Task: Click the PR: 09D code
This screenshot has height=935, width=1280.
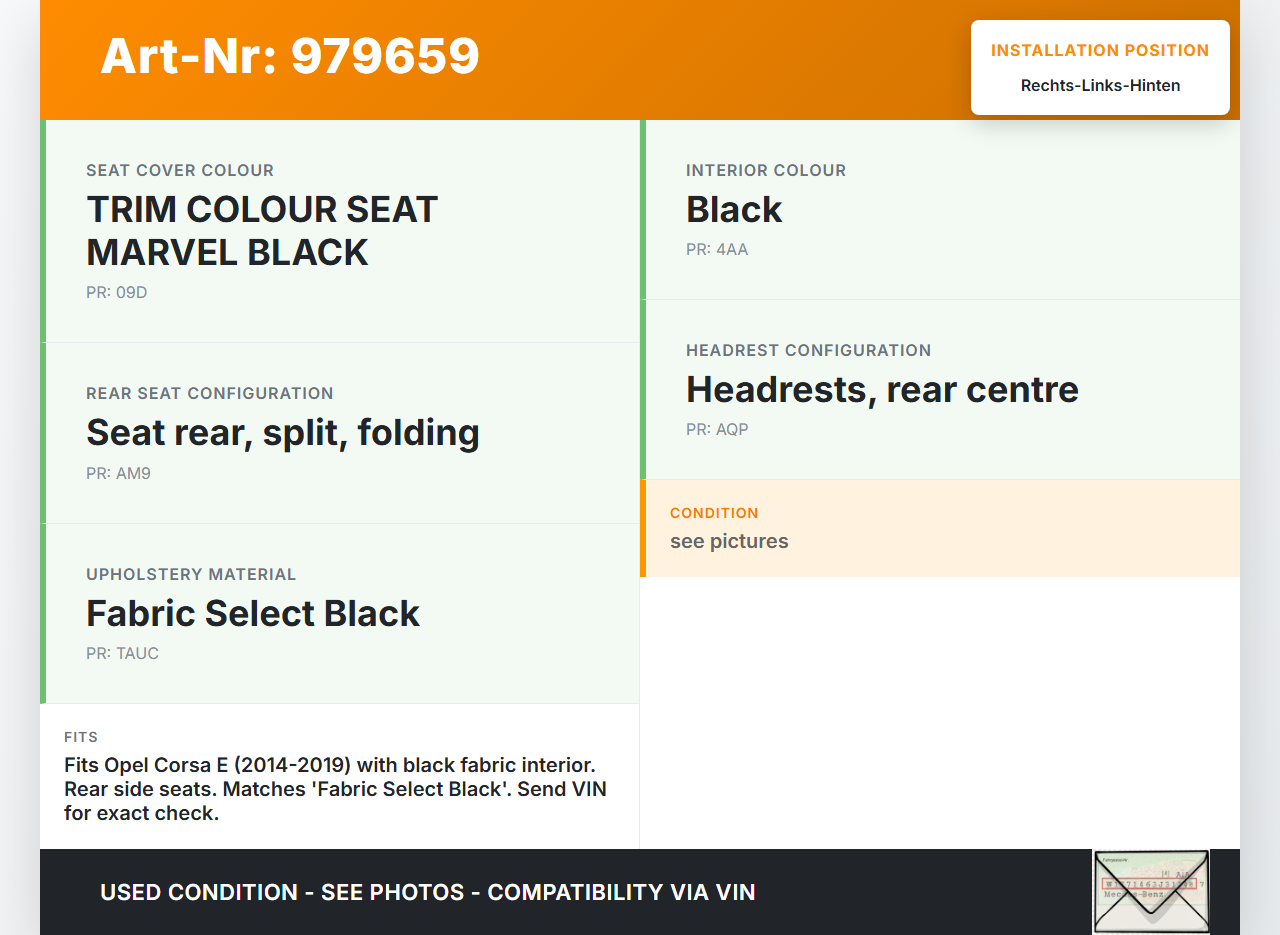Action: click(x=117, y=293)
